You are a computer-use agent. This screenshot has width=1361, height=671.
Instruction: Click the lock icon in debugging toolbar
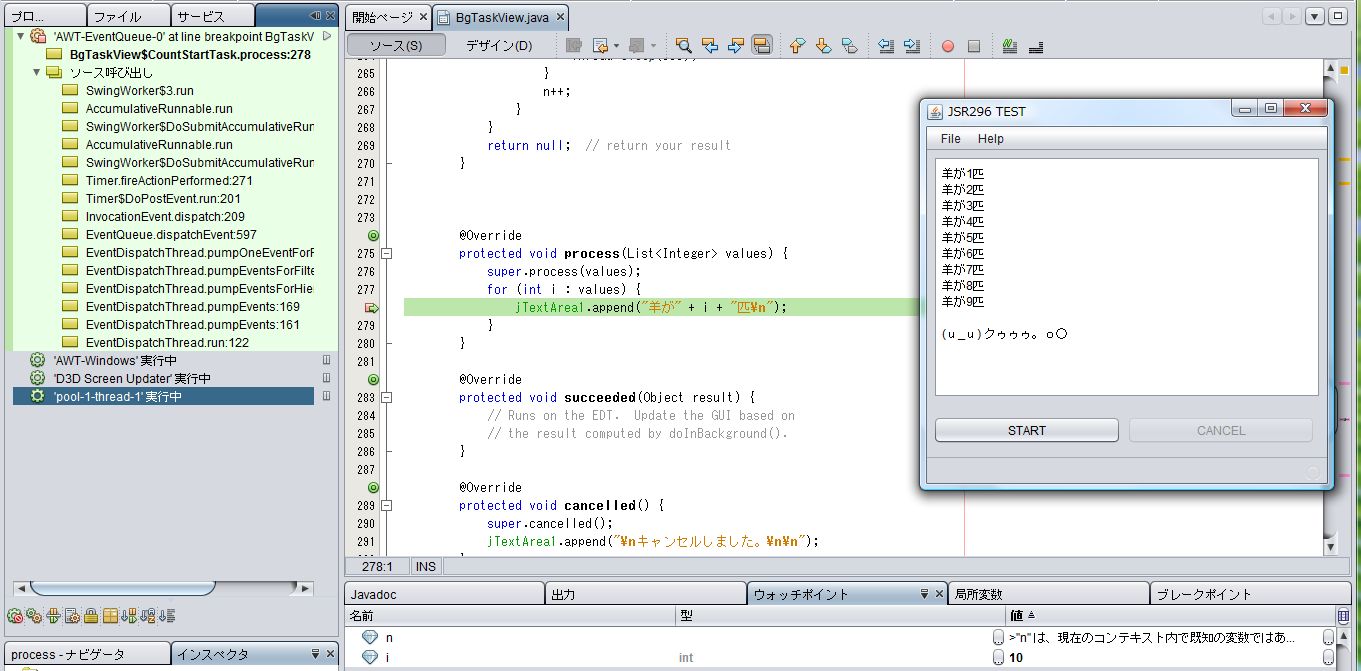coord(91,616)
